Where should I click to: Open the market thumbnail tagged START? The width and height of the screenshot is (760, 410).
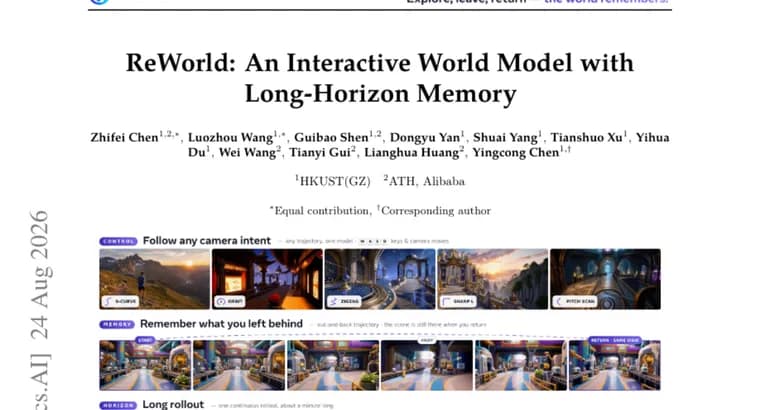145,365
